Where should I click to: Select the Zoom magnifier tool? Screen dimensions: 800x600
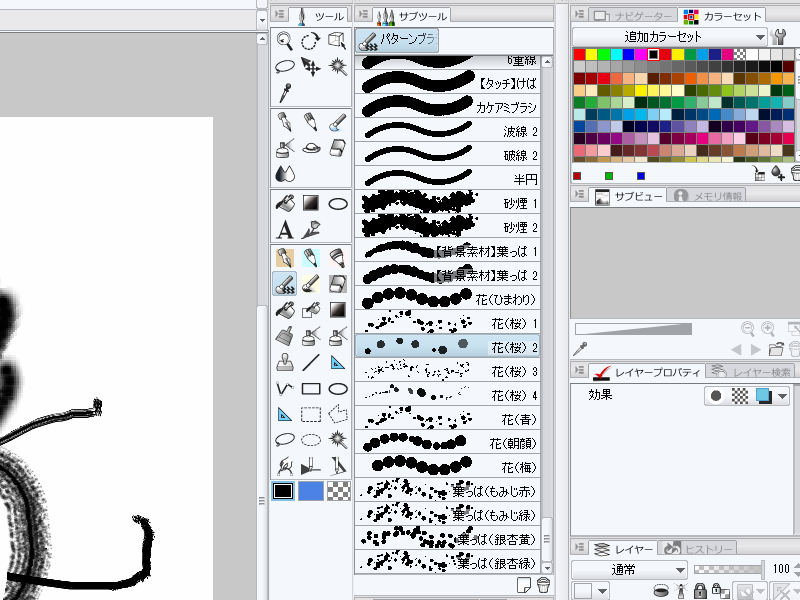click(x=284, y=40)
